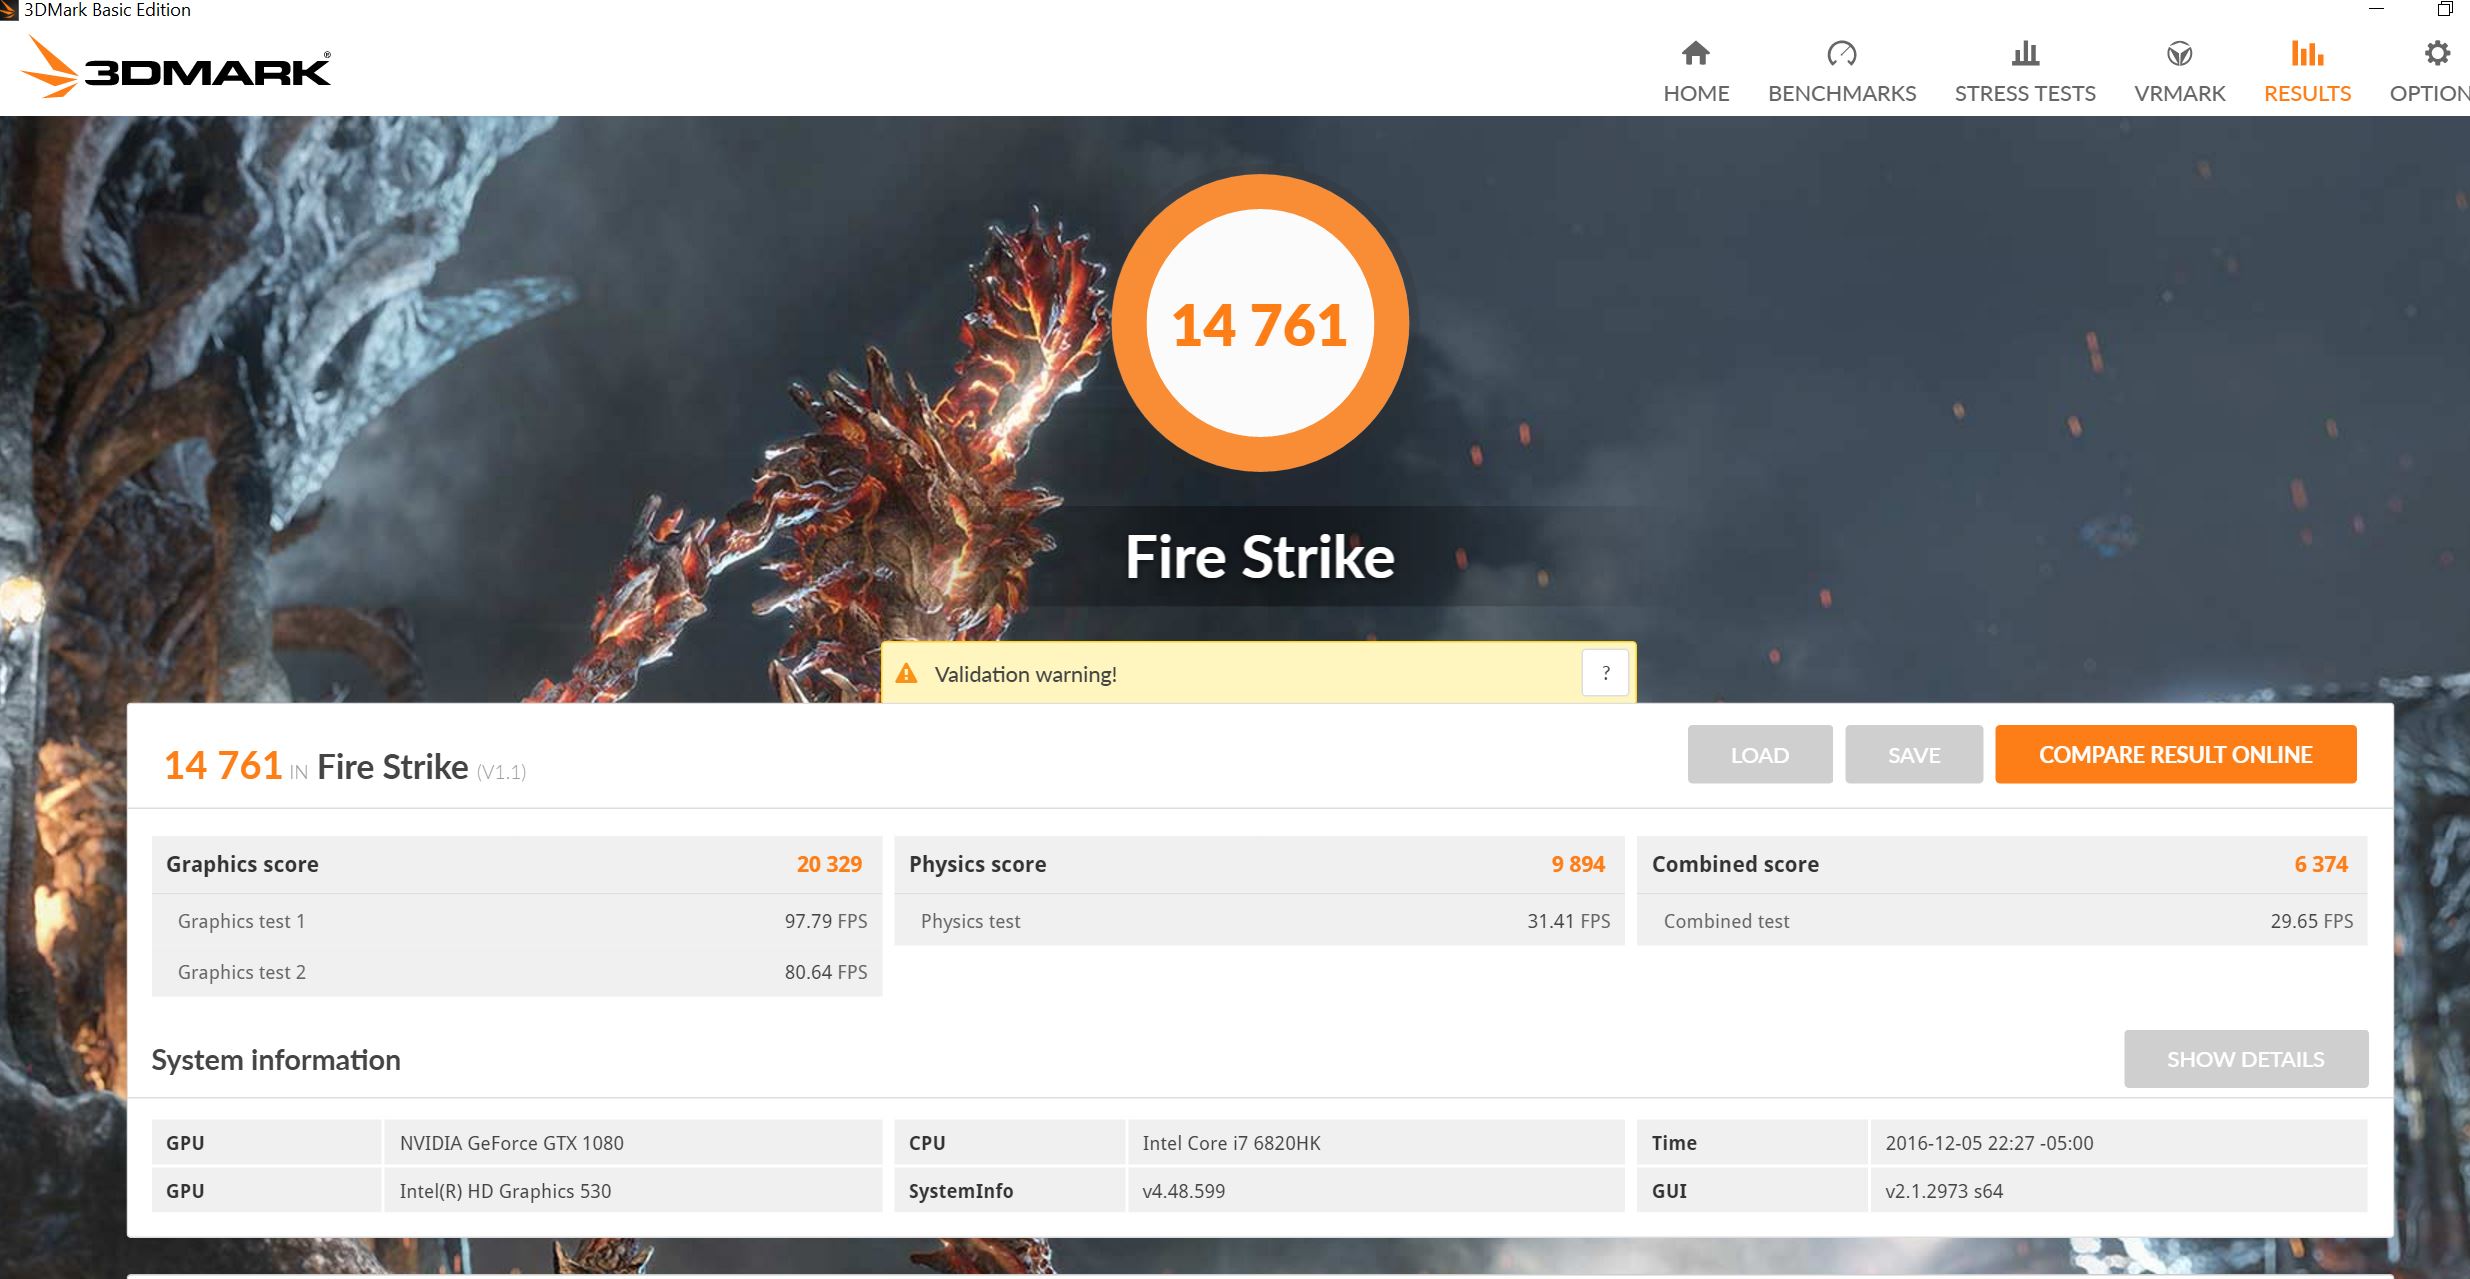Click the 80.64 FPS value
2470x1279 pixels.
pyautogui.click(x=826, y=972)
